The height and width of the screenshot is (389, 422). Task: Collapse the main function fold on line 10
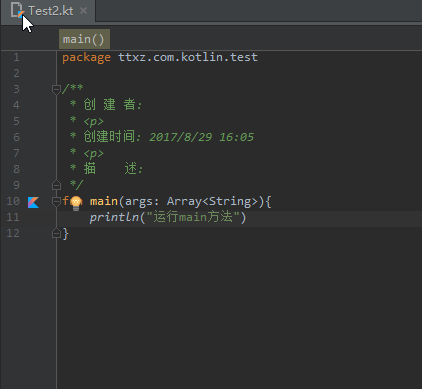coord(56,201)
